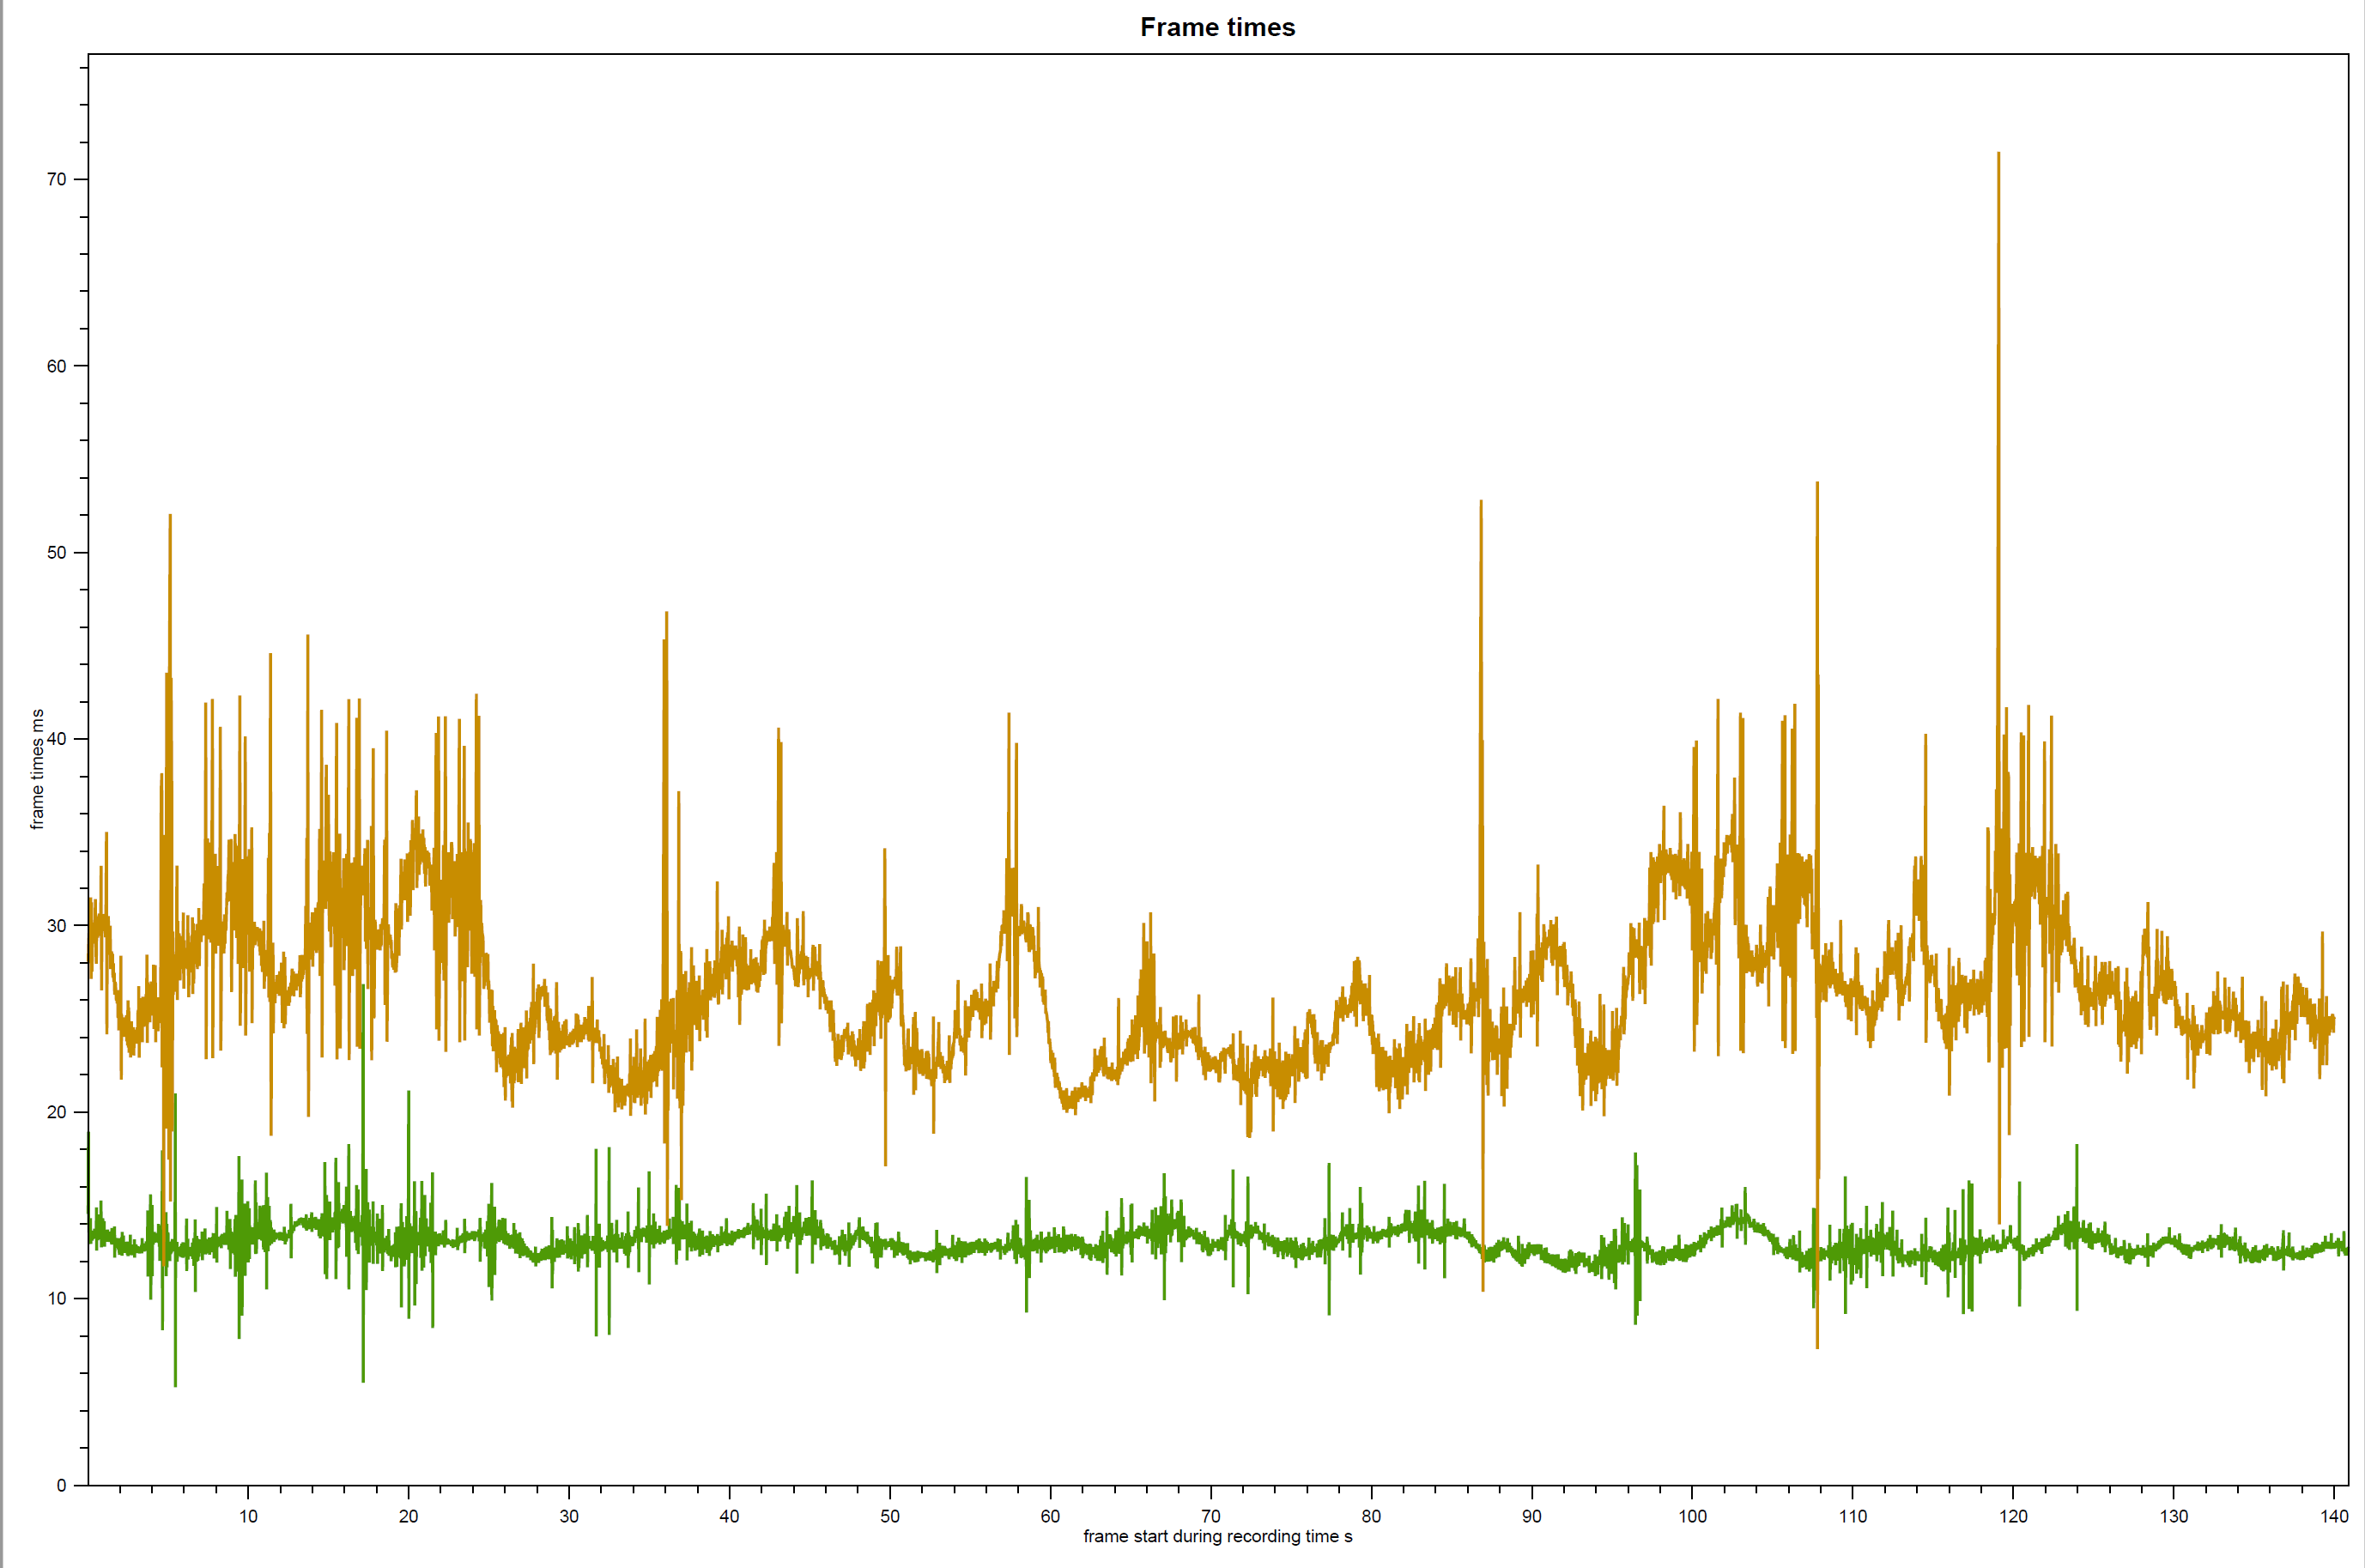Click the y-axis tick label 50
The width and height of the screenshot is (2365, 1568).
pos(56,552)
